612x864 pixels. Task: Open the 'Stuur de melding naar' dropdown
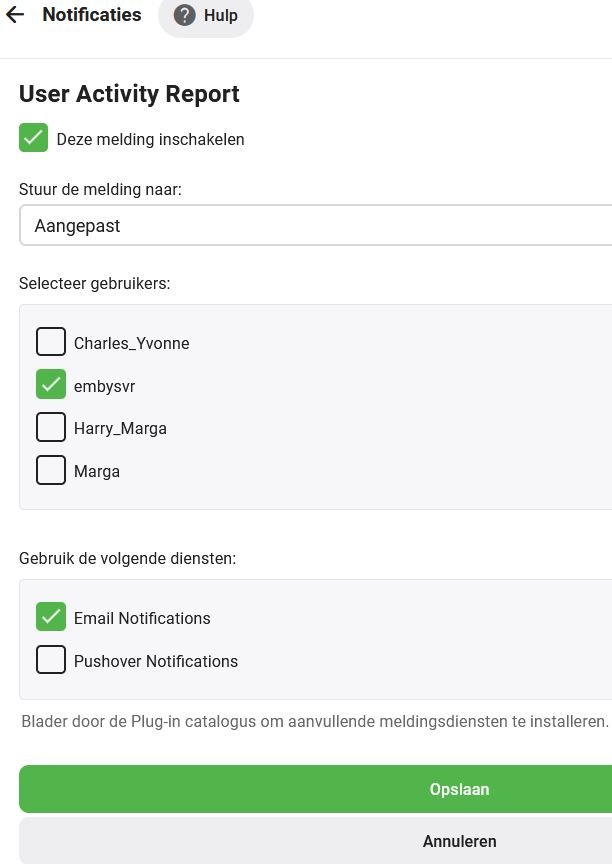click(315, 225)
